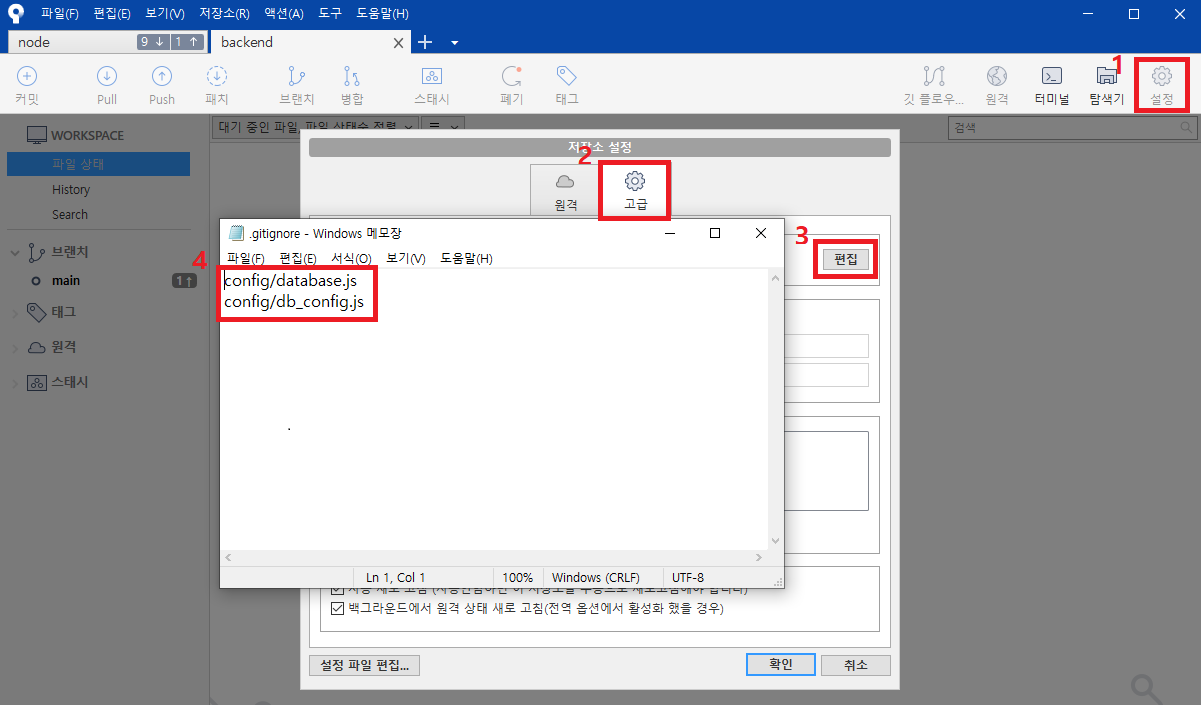Expand the 원격 section chevron in the sidebar
Viewport: 1201px width, 705px height.
point(15,347)
